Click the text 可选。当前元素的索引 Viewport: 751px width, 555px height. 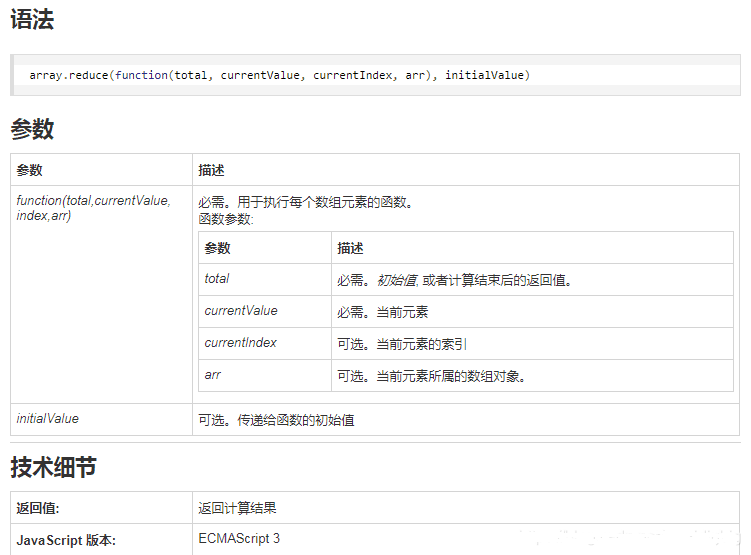pyautogui.click(x=402, y=344)
